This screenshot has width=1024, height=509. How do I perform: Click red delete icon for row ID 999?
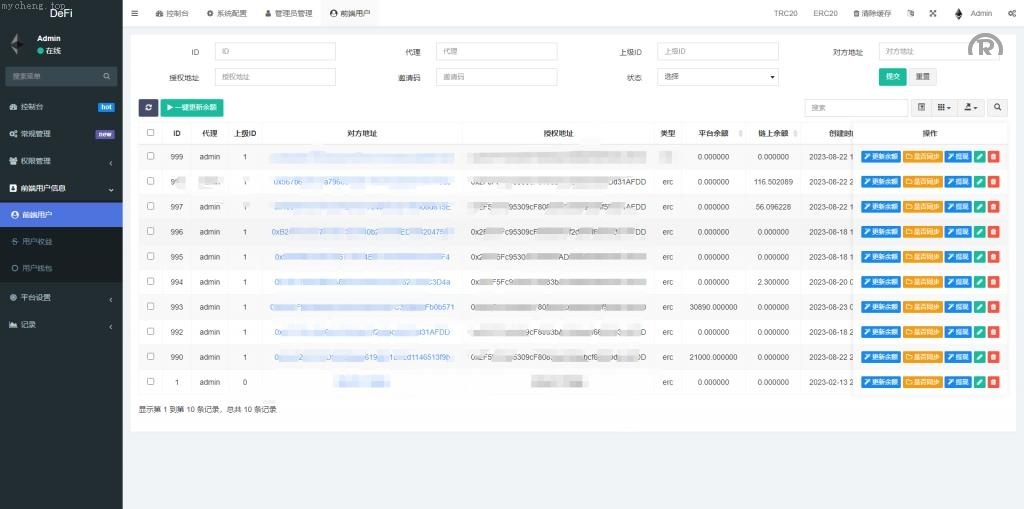tap(993, 157)
